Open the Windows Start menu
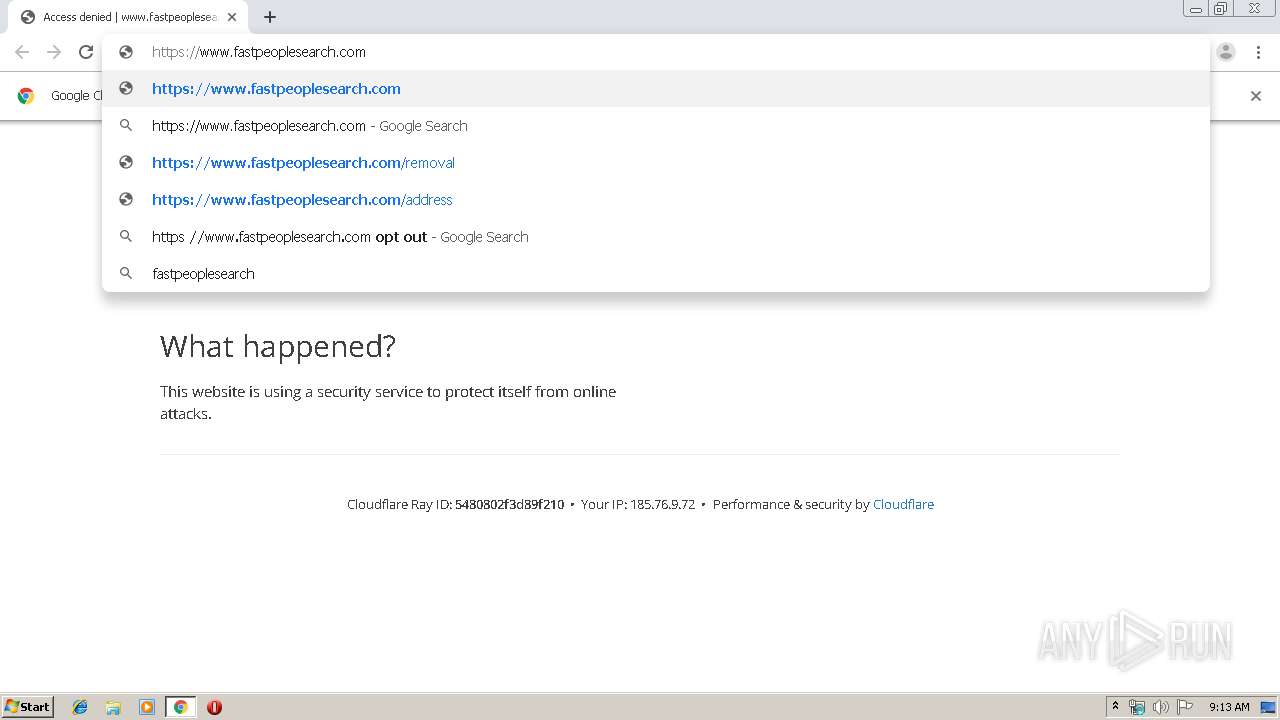 click(x=28, y=707)
